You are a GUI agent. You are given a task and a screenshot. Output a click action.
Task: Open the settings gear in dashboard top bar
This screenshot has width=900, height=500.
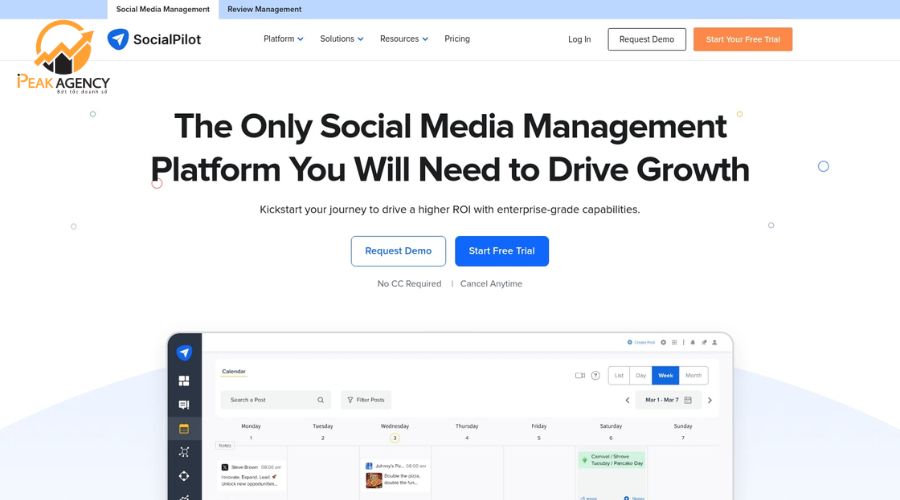coord(664,342)
